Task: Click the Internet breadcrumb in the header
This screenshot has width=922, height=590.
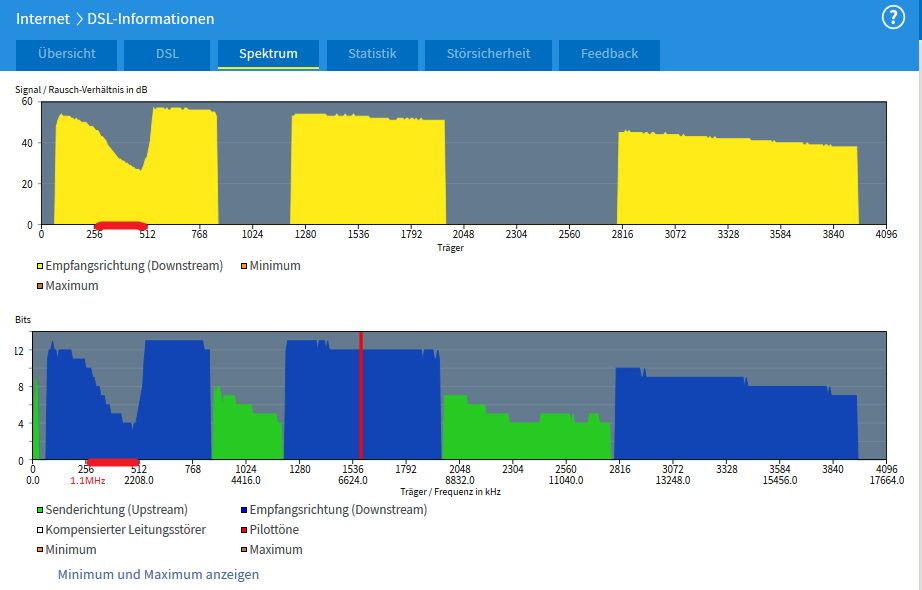Action: 43,18
